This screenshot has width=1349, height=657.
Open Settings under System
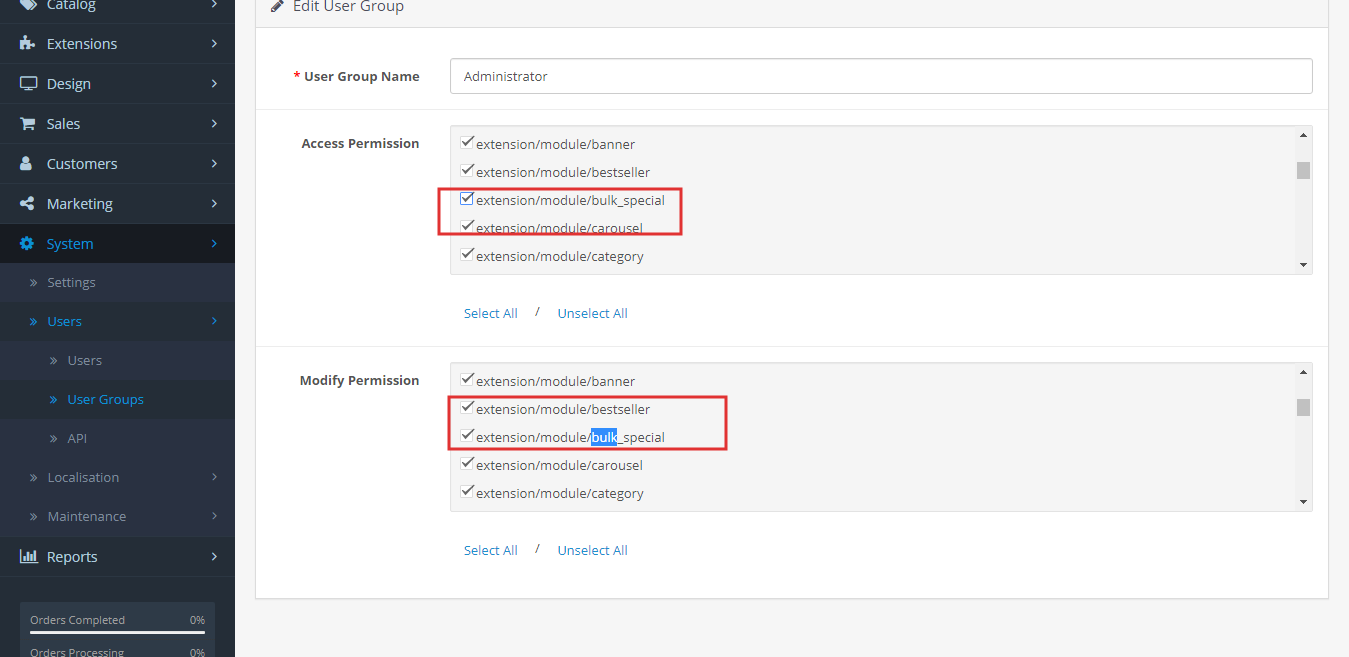(71, 283)
